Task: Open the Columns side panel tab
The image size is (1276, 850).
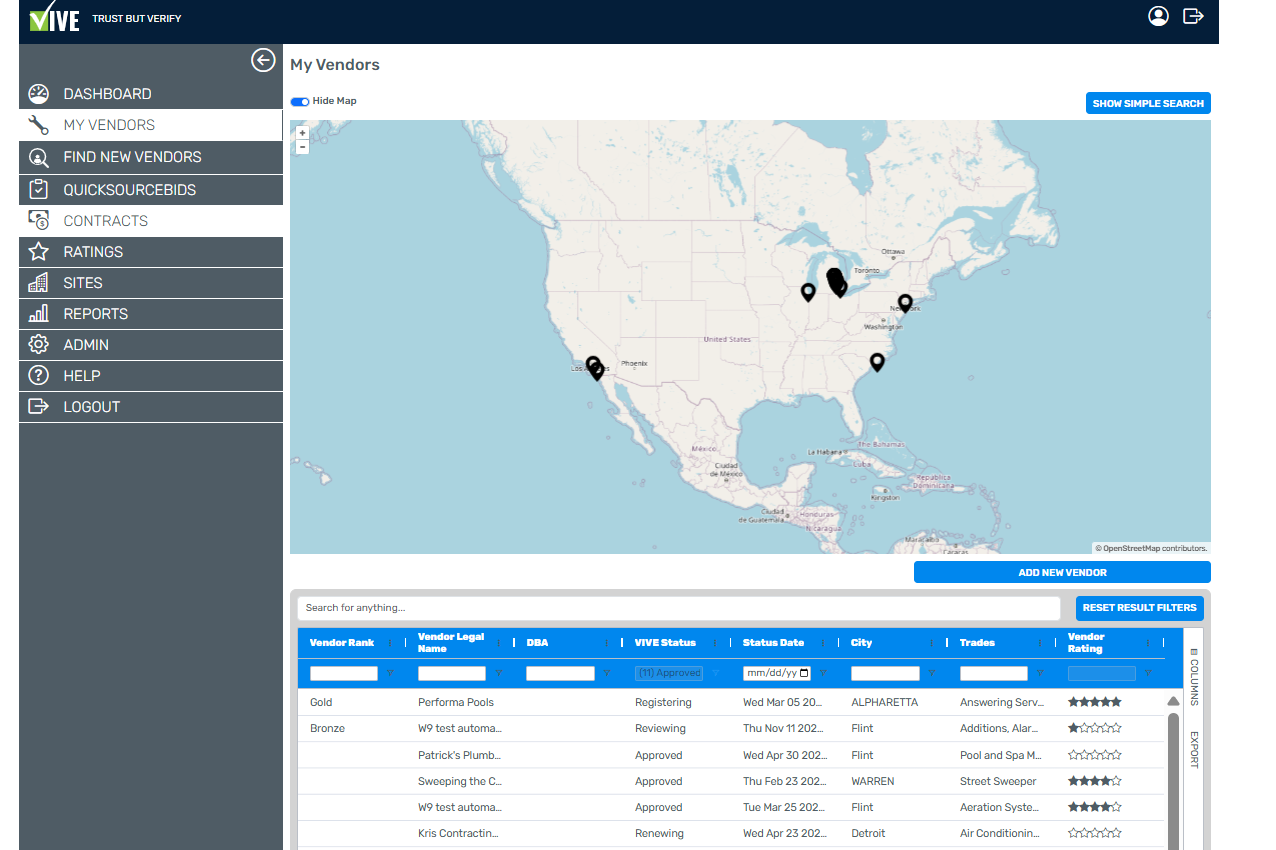Action: point(1194,677)
